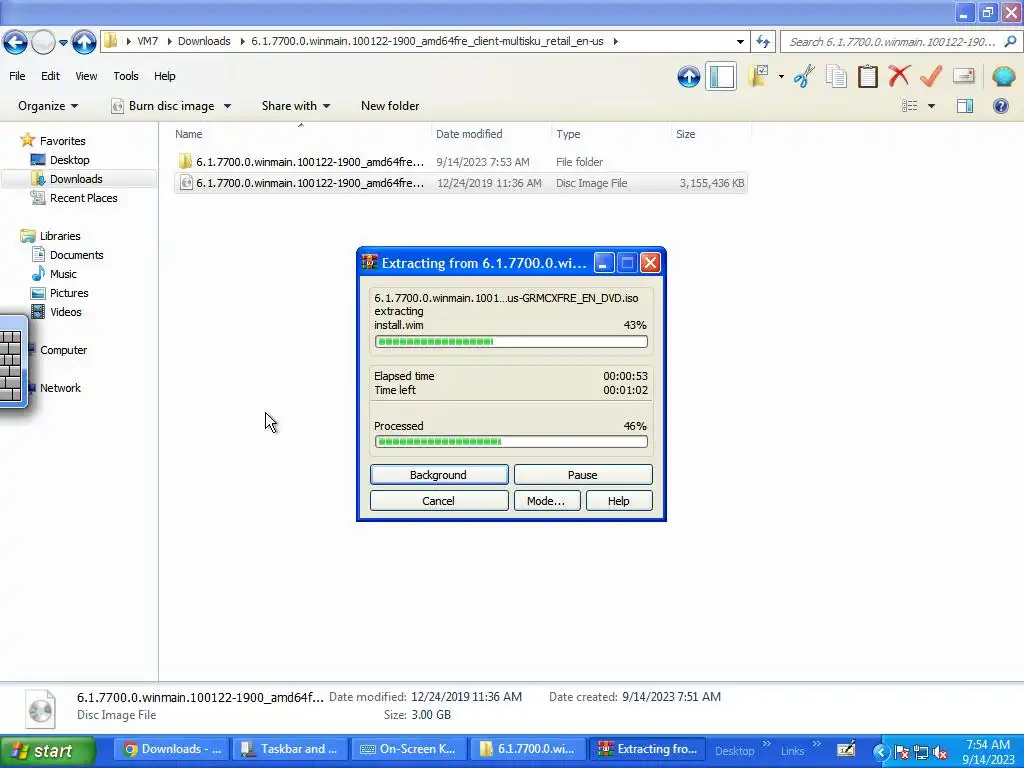
Task: Click Background button in extraction dialog
Action: point(438,475)
